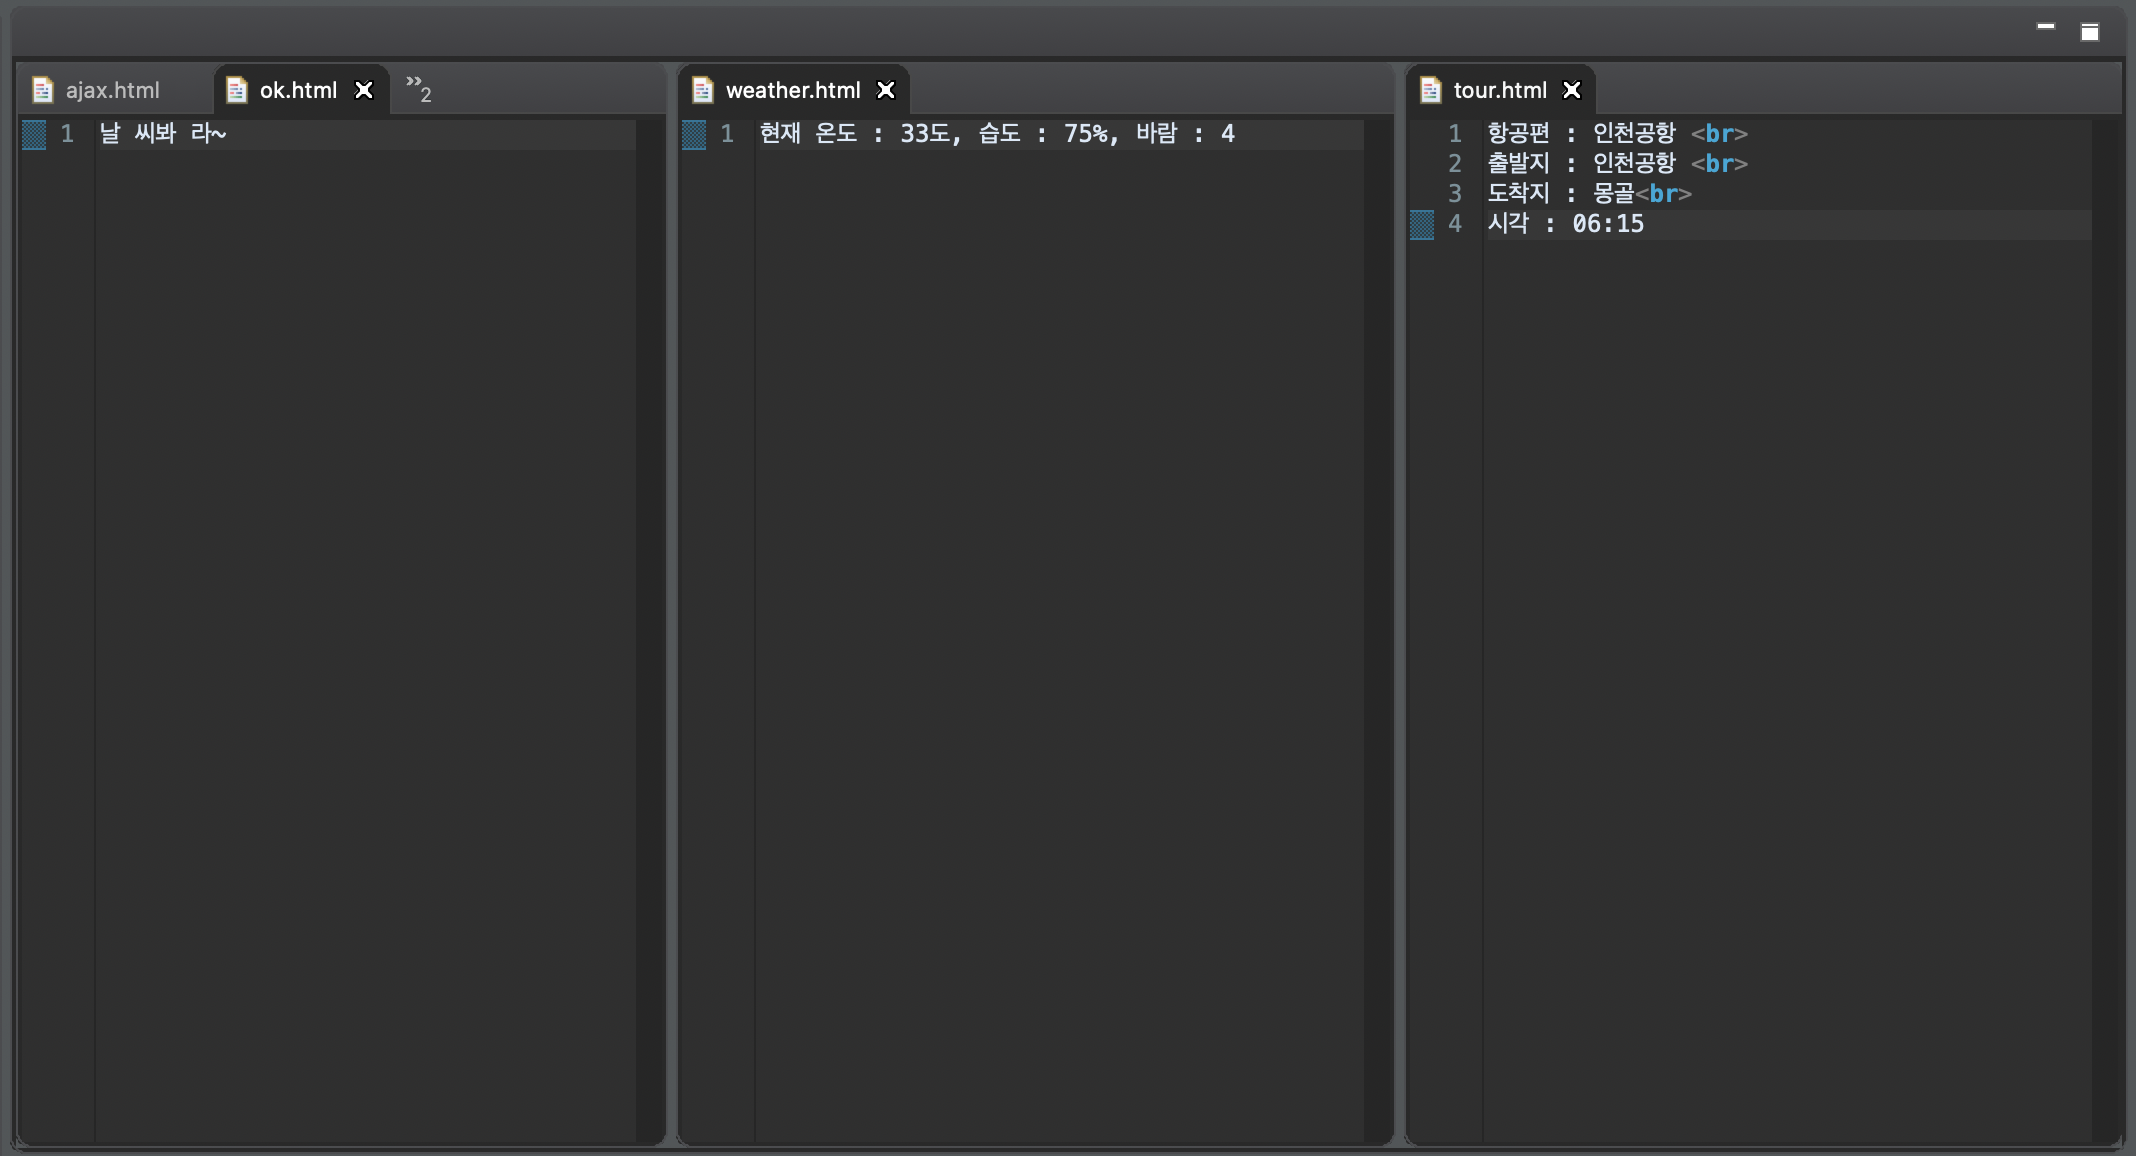Select the tour.html tab label

(1499, 90)
